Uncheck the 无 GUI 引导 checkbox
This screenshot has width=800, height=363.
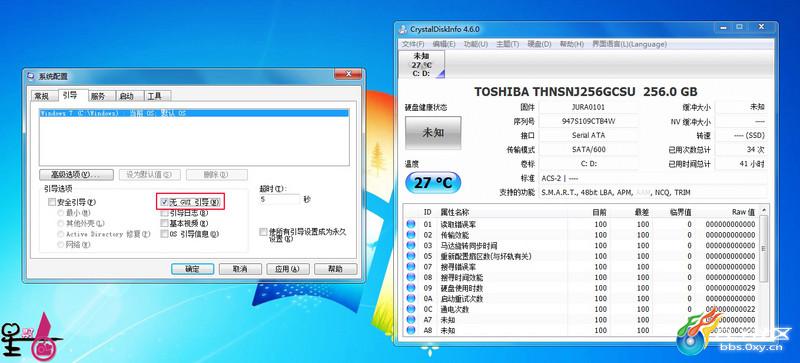[x=164, y=202]
